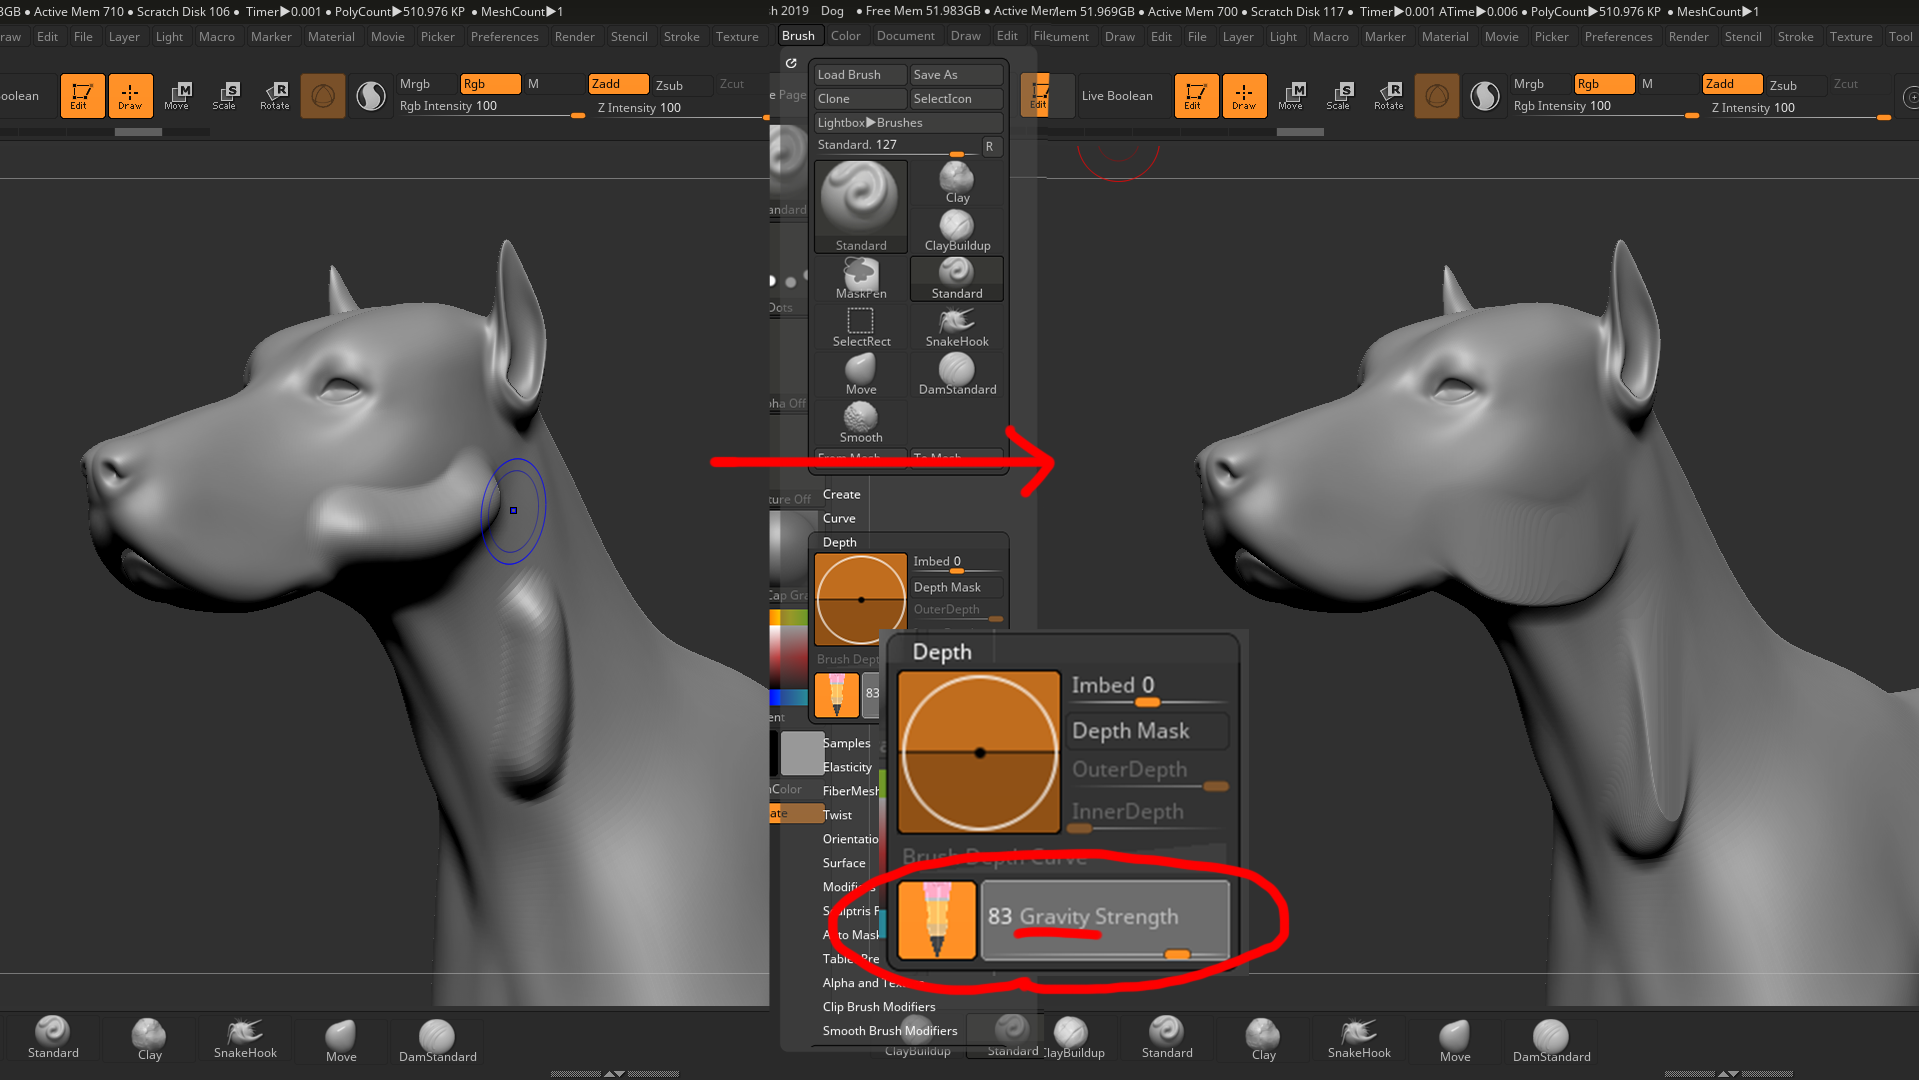The height and width of the screenshot is (1080, 1919).
Task: Activate Edit mode icon in right window
Action: click(x=1196, y=96)
